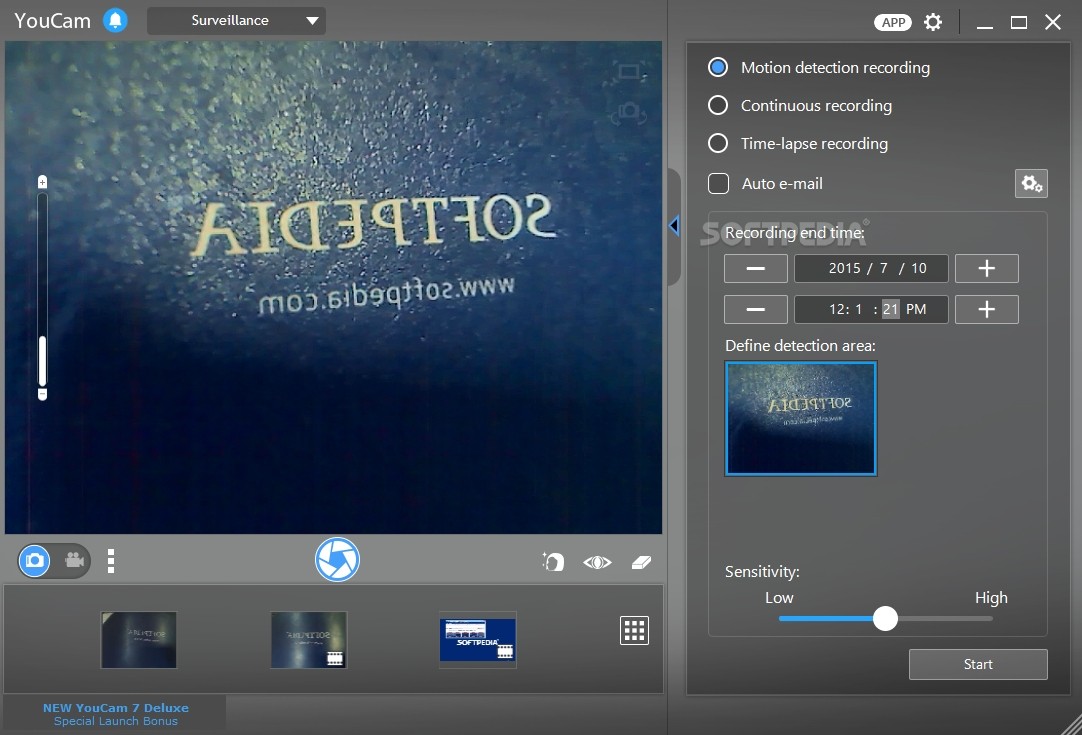Select the seconds value 21 in time field
1082x735 pixels.
pos(890,309)
